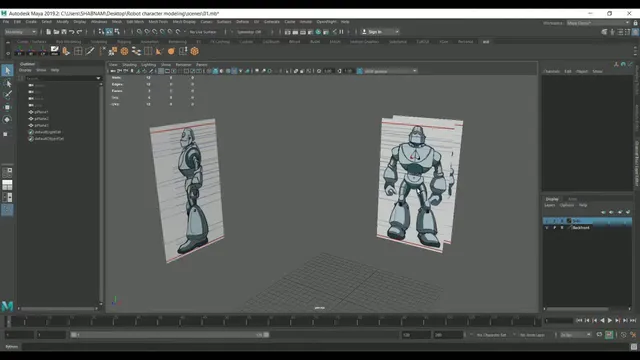Click play forwards button
Viewport: 640px width, 360px height.
point(610,321)
